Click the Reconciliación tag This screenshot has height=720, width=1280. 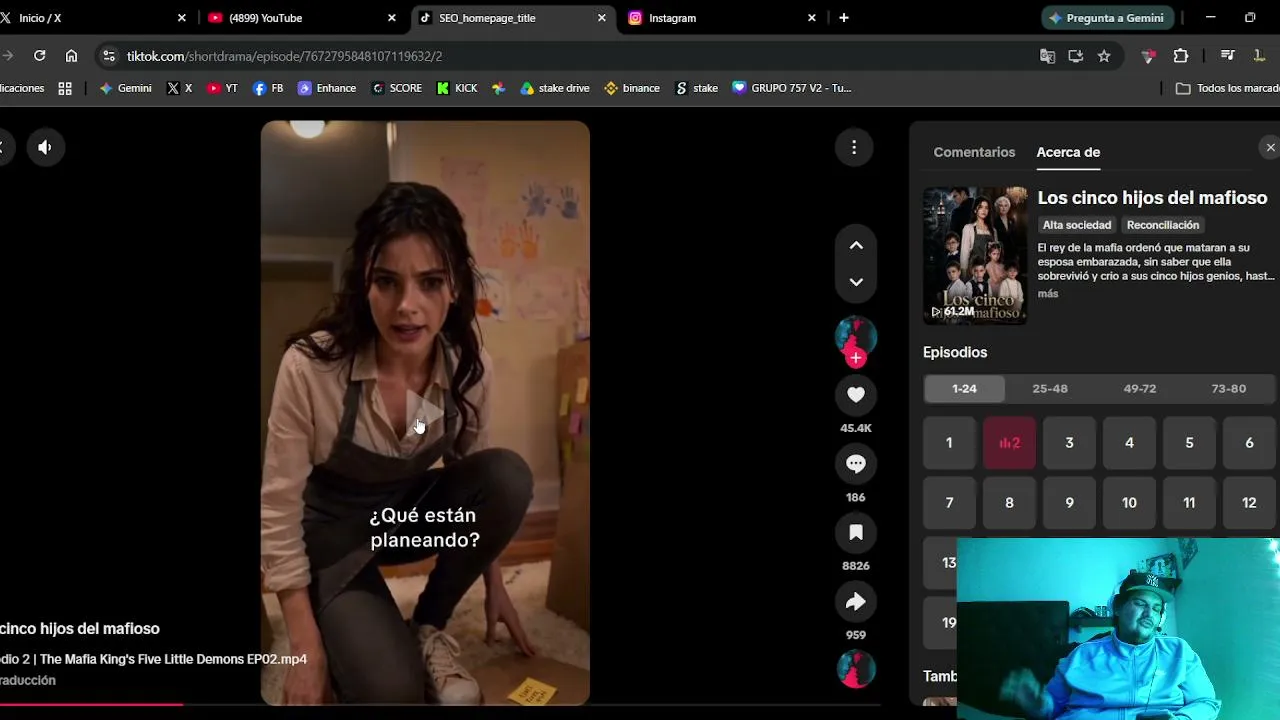click(1162, 225)
